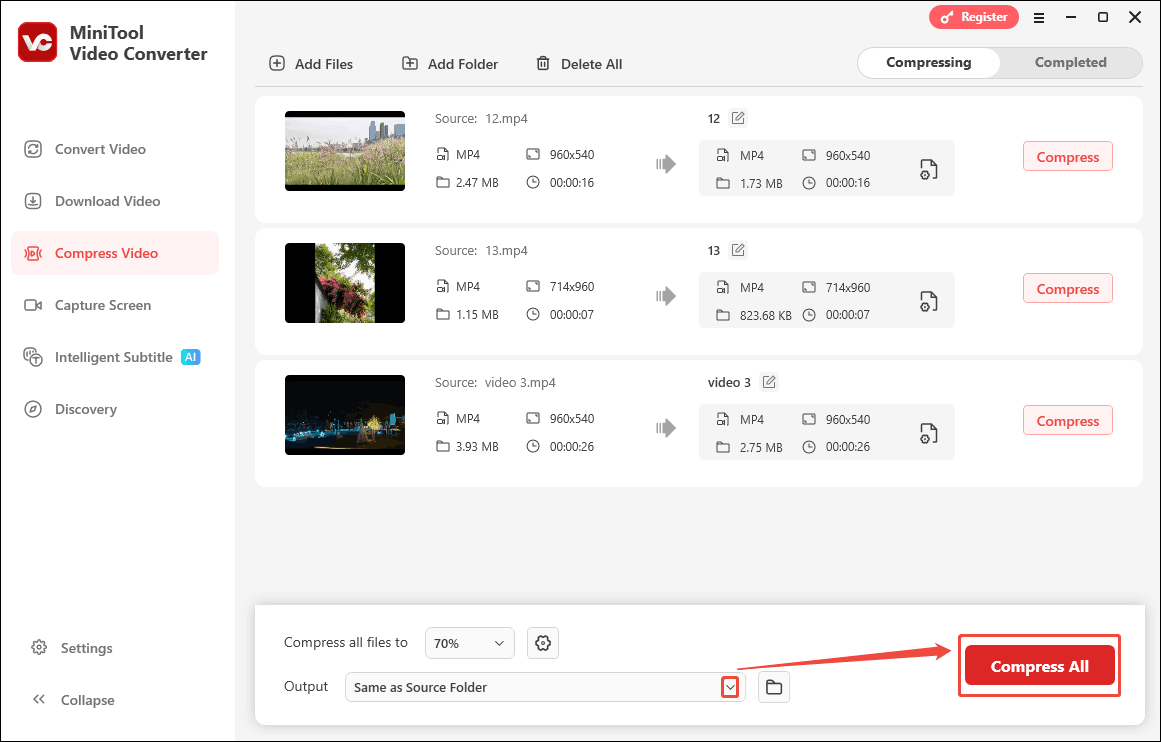Image resolution: width=1161 pixels, height=742 pixels.
Task: Switch to the Completed tab
Action: coord(1070,62)
